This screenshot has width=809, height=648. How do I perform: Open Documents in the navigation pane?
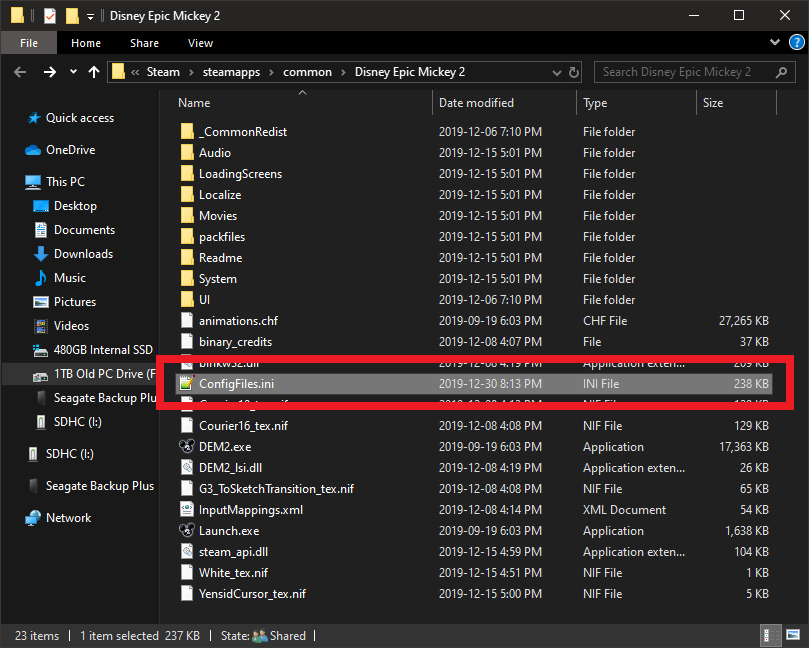tap(84, 230)
